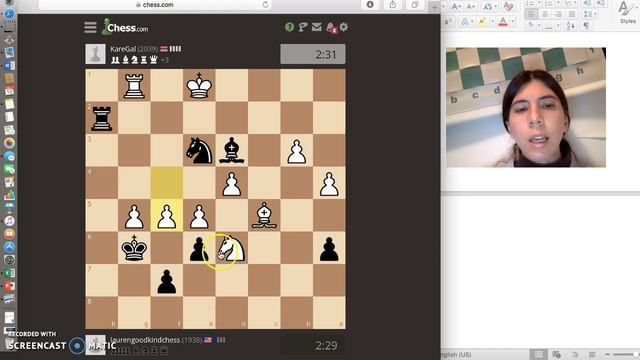This screenshot has height=360, width=640.
Task: Decrease indent in Word ribbon
Action: tap(587, 2)
